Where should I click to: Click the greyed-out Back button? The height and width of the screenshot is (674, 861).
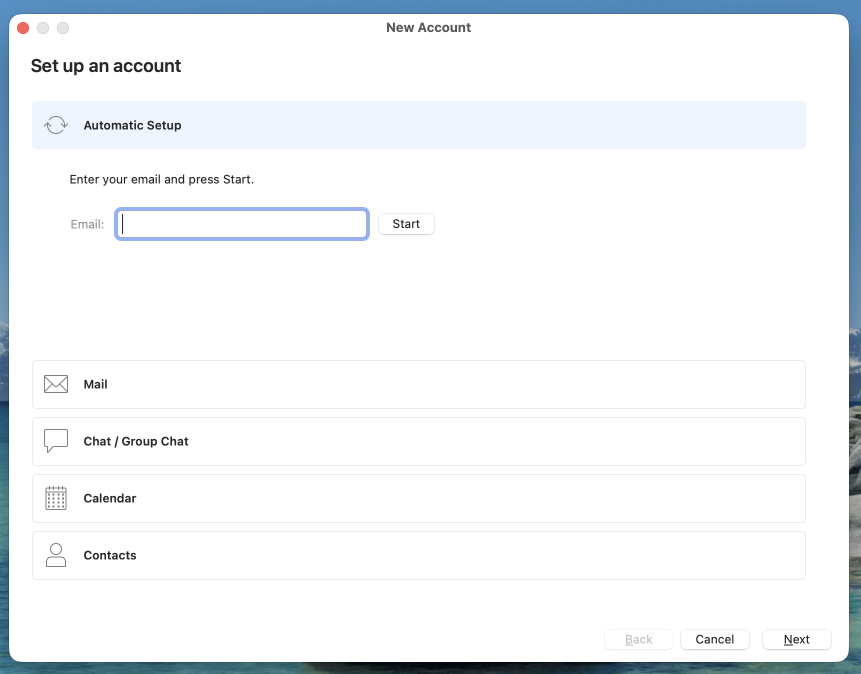point(639,640)
